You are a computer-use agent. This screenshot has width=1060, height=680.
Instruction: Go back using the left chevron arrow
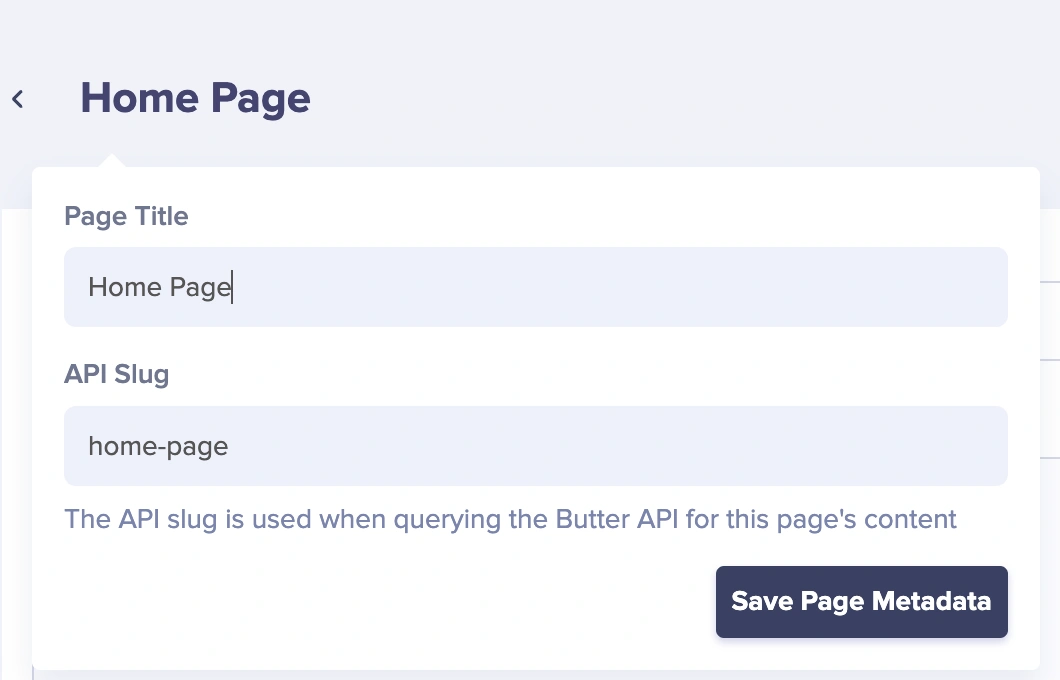18,99
